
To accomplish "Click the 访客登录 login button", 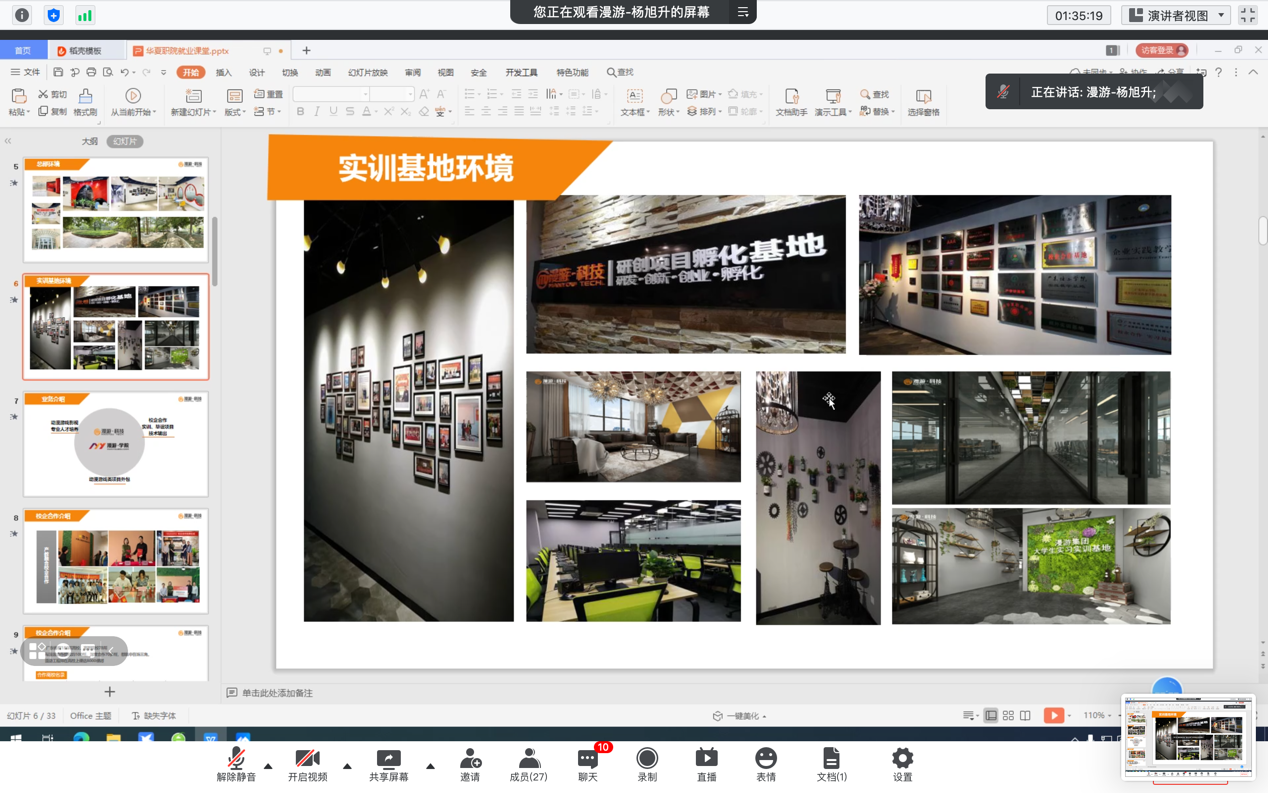I will pos(1161,50).
